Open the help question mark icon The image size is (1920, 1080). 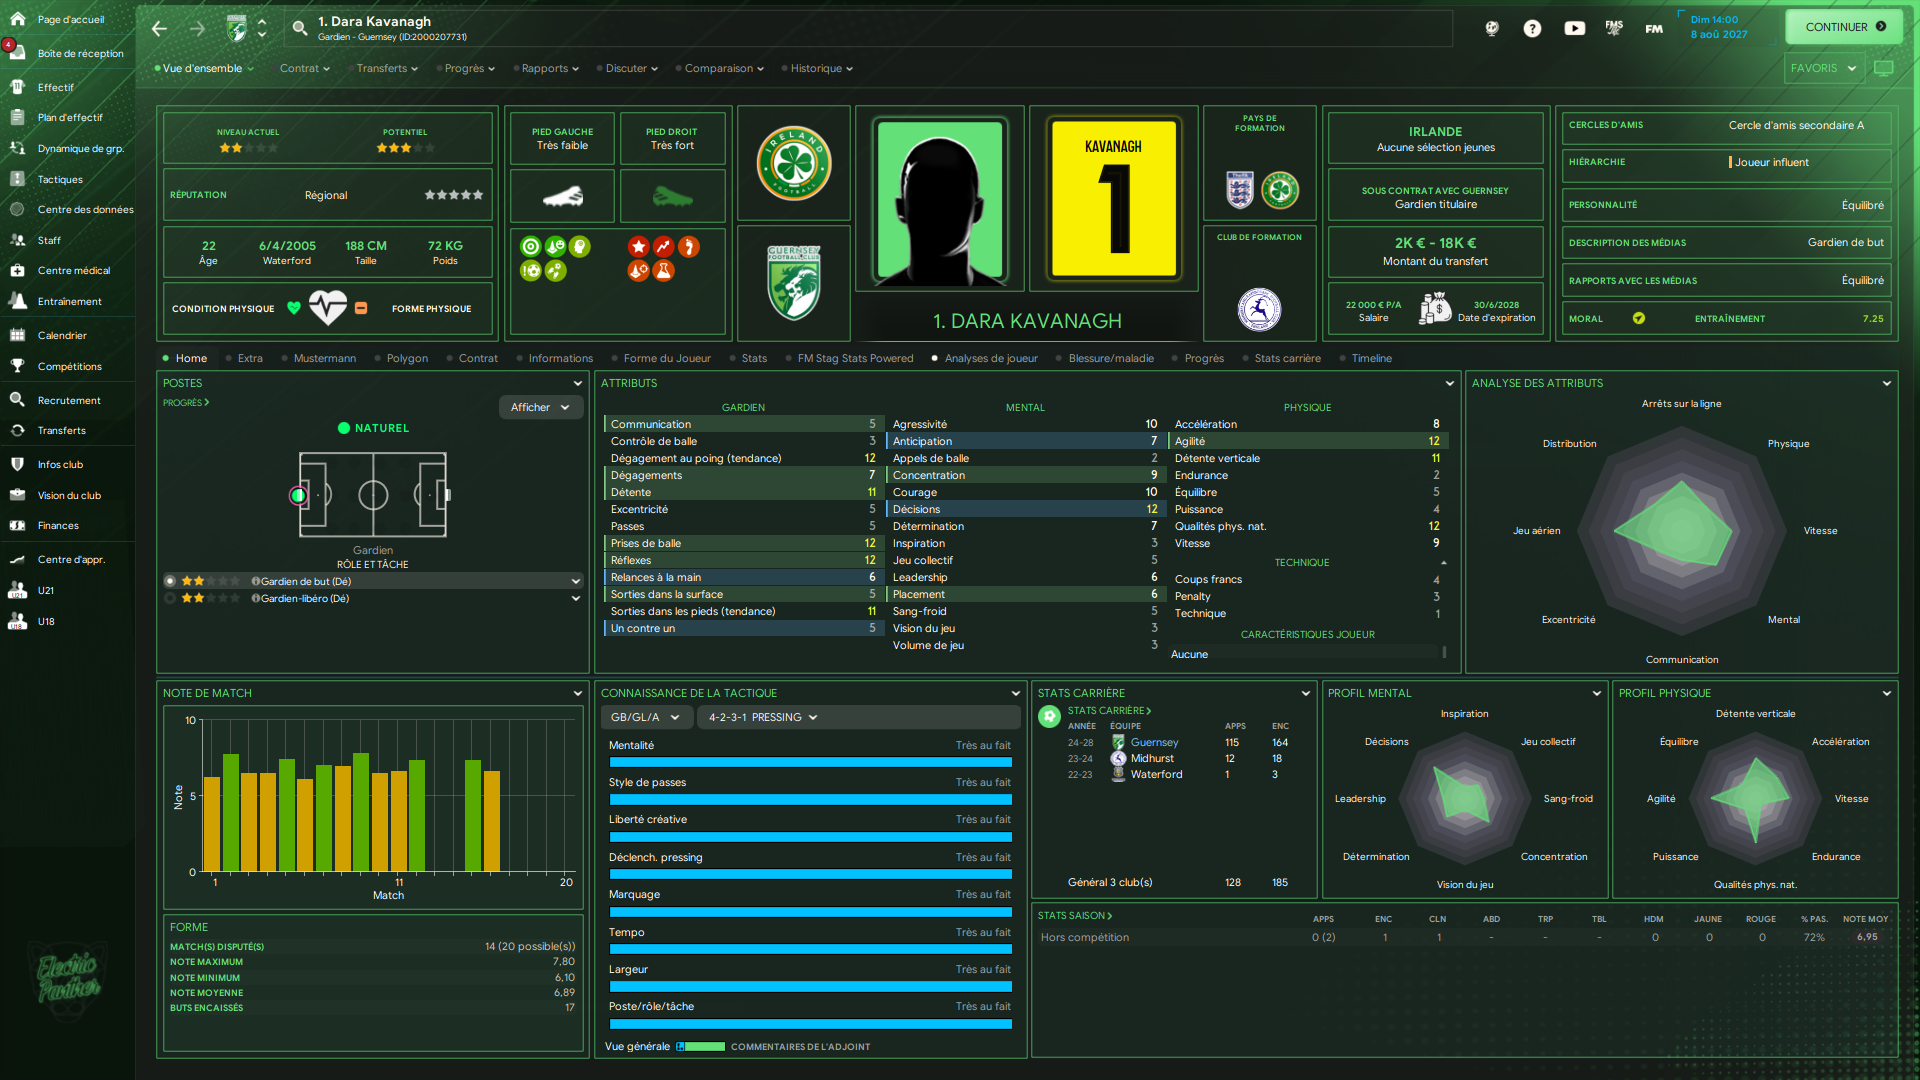click(1532, 28)
